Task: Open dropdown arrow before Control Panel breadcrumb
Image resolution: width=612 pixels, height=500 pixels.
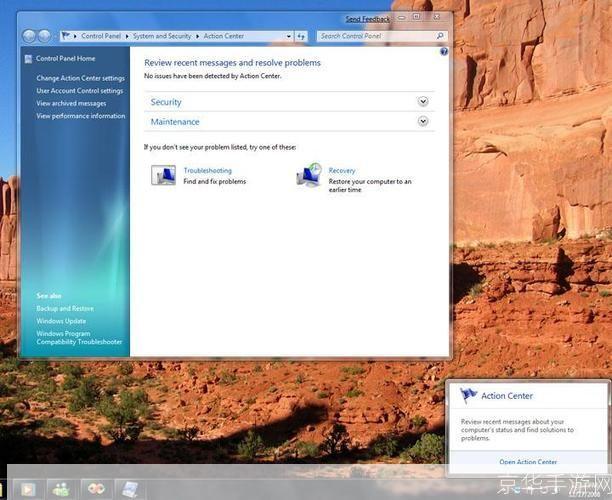Action: pos(75,36)
